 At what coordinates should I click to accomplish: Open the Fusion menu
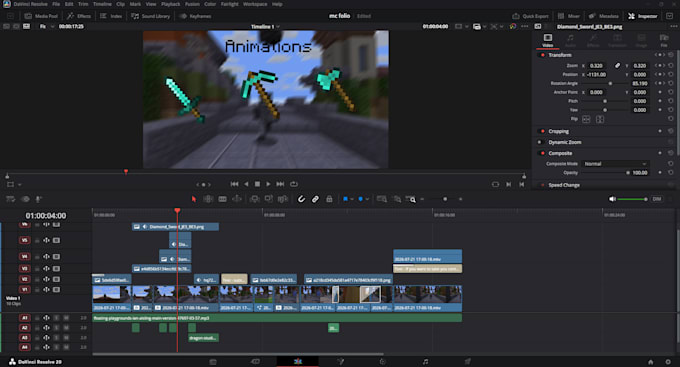(x=192, y=4)
